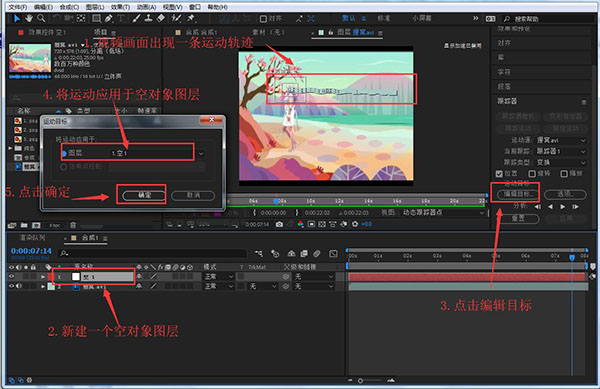The height and width of the screenshot is (389, 600).
Task: Toggle the 缩放 scale checkbox in tracker
Action: pyautogui.click(x=564, y=174)
